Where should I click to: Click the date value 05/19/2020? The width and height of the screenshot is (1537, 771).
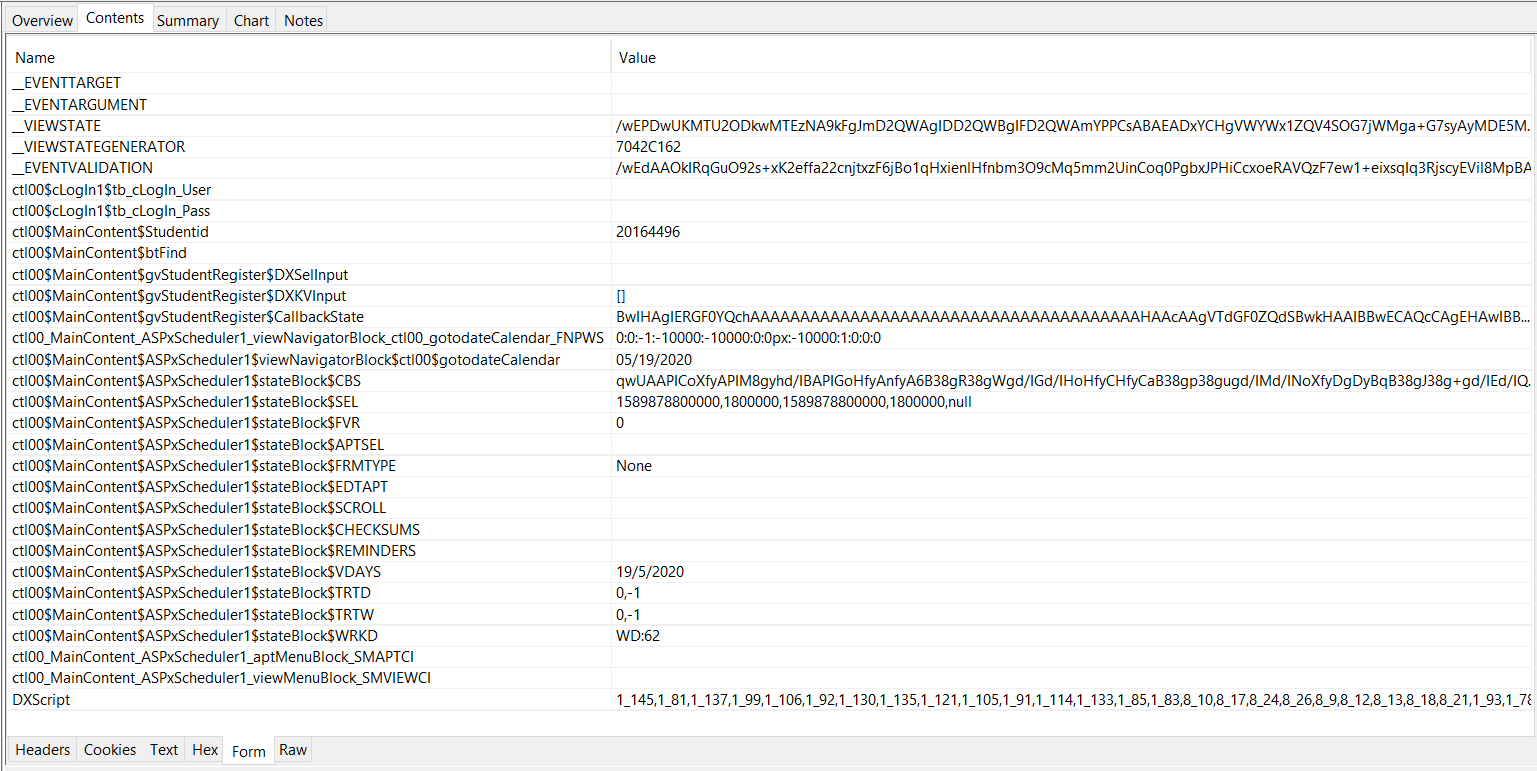click(654, 359)
